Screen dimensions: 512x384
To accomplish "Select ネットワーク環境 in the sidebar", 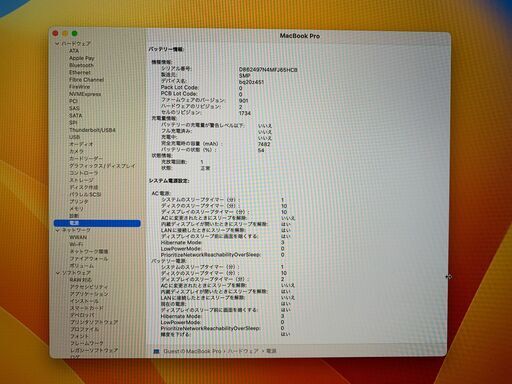I will pos(89,252).
